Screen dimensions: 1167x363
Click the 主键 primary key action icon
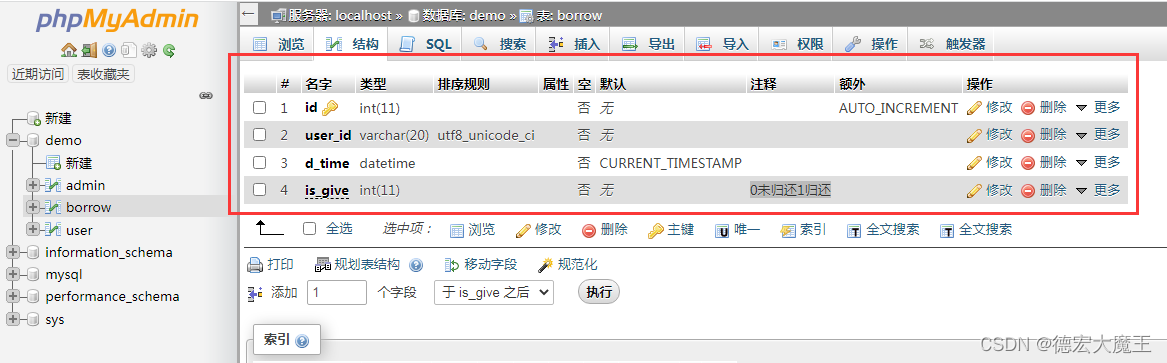tap(655, 231)
